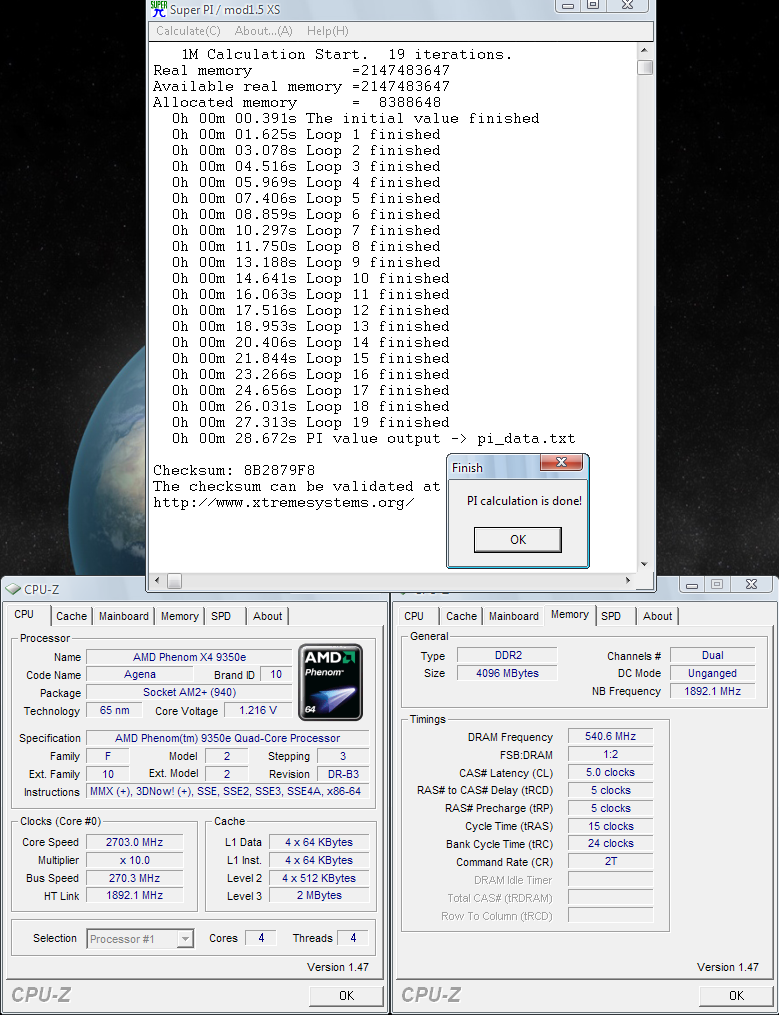Click the Command Rate value 2T

(611, 862)
